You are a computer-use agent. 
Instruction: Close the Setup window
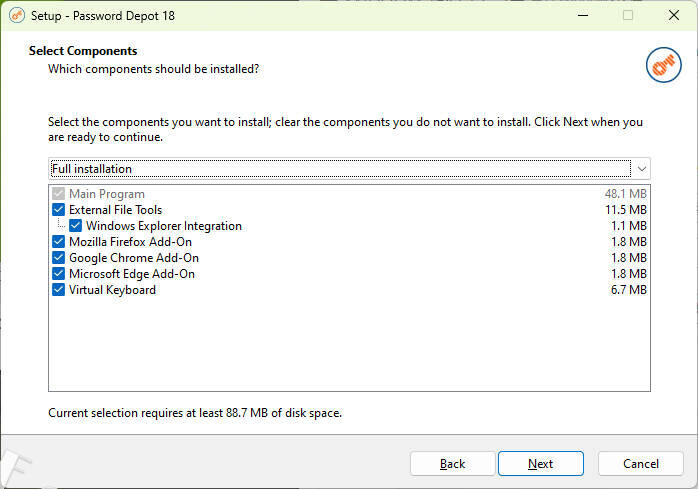(673, 15)
